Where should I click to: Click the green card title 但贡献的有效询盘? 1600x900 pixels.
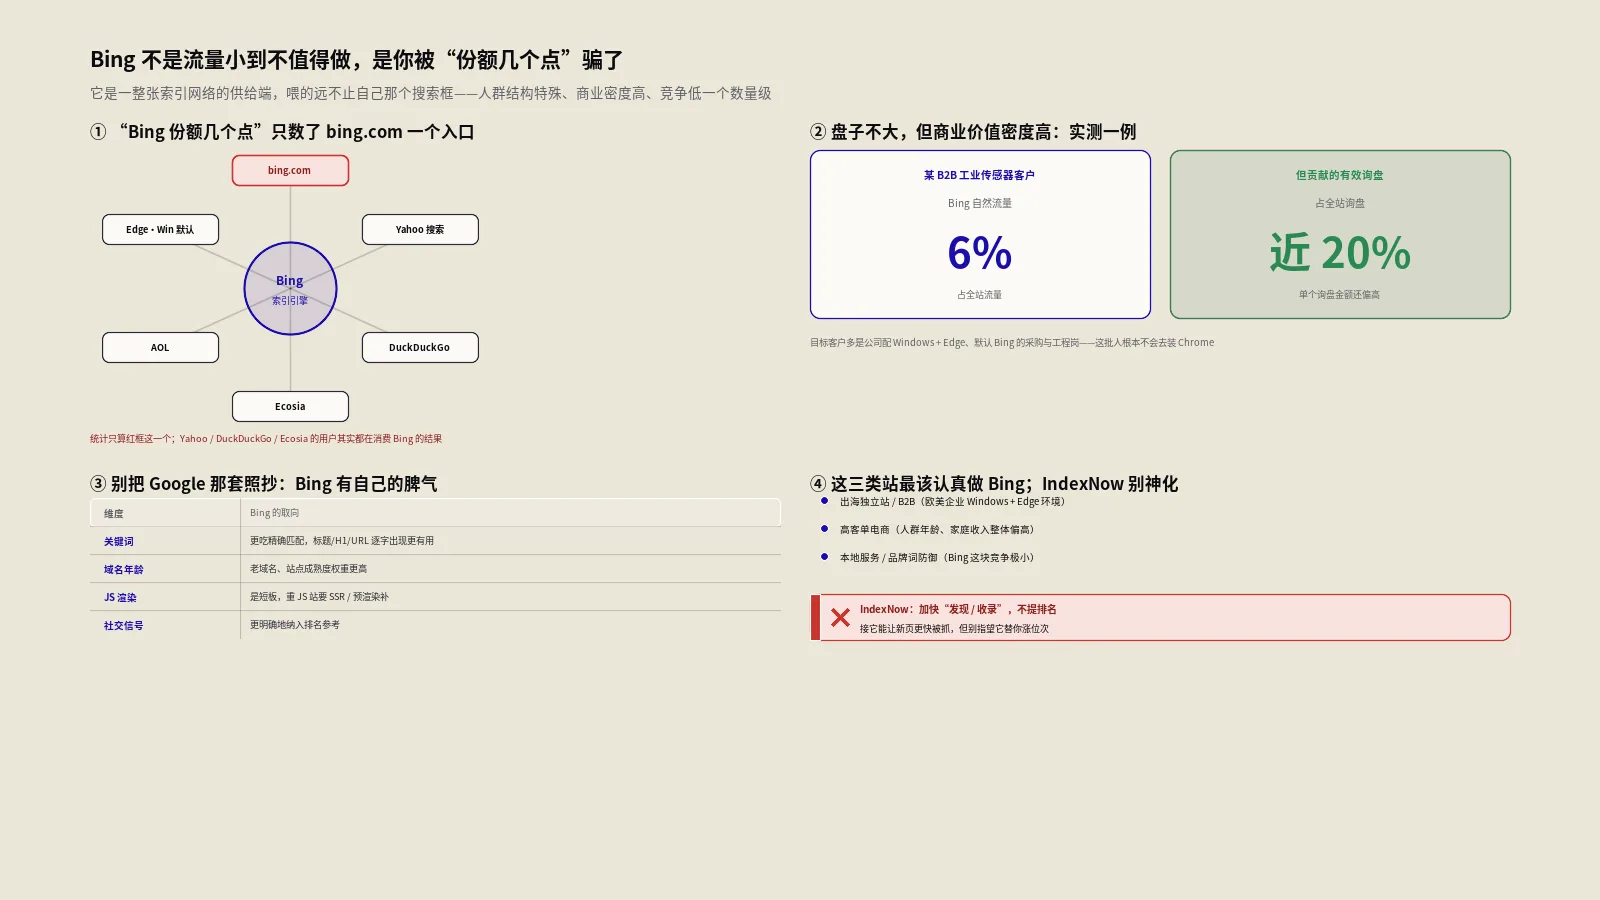coord(1340,175)
